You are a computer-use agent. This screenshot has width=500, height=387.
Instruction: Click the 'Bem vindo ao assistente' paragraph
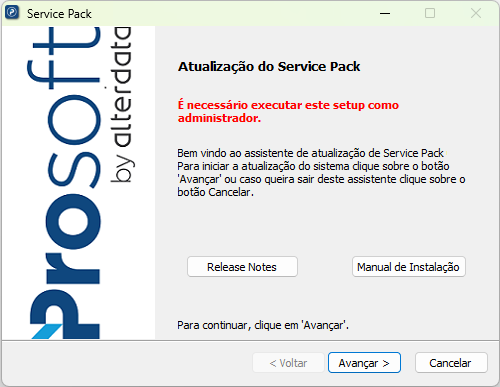[x=321, y=173]
